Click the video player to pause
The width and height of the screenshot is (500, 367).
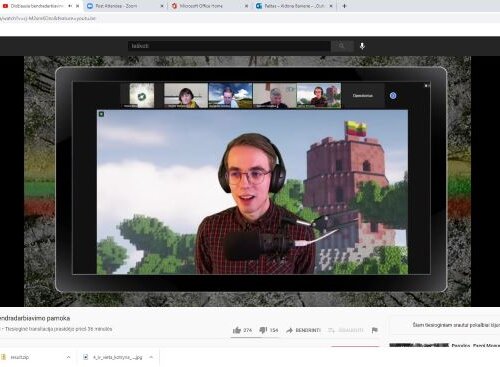(247, 181)
